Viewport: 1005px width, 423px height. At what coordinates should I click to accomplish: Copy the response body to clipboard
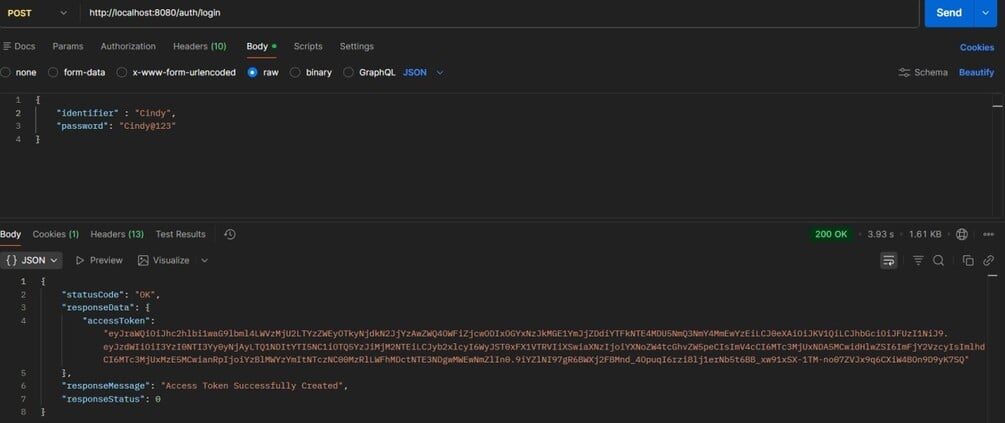[x=968, y=260]
